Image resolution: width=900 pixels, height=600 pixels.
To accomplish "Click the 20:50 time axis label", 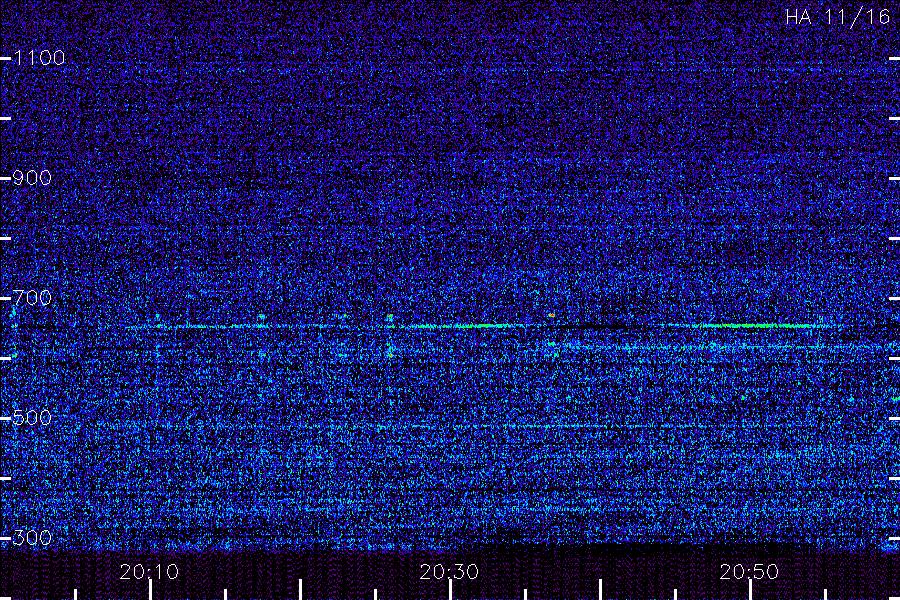I will click(750, 572).
